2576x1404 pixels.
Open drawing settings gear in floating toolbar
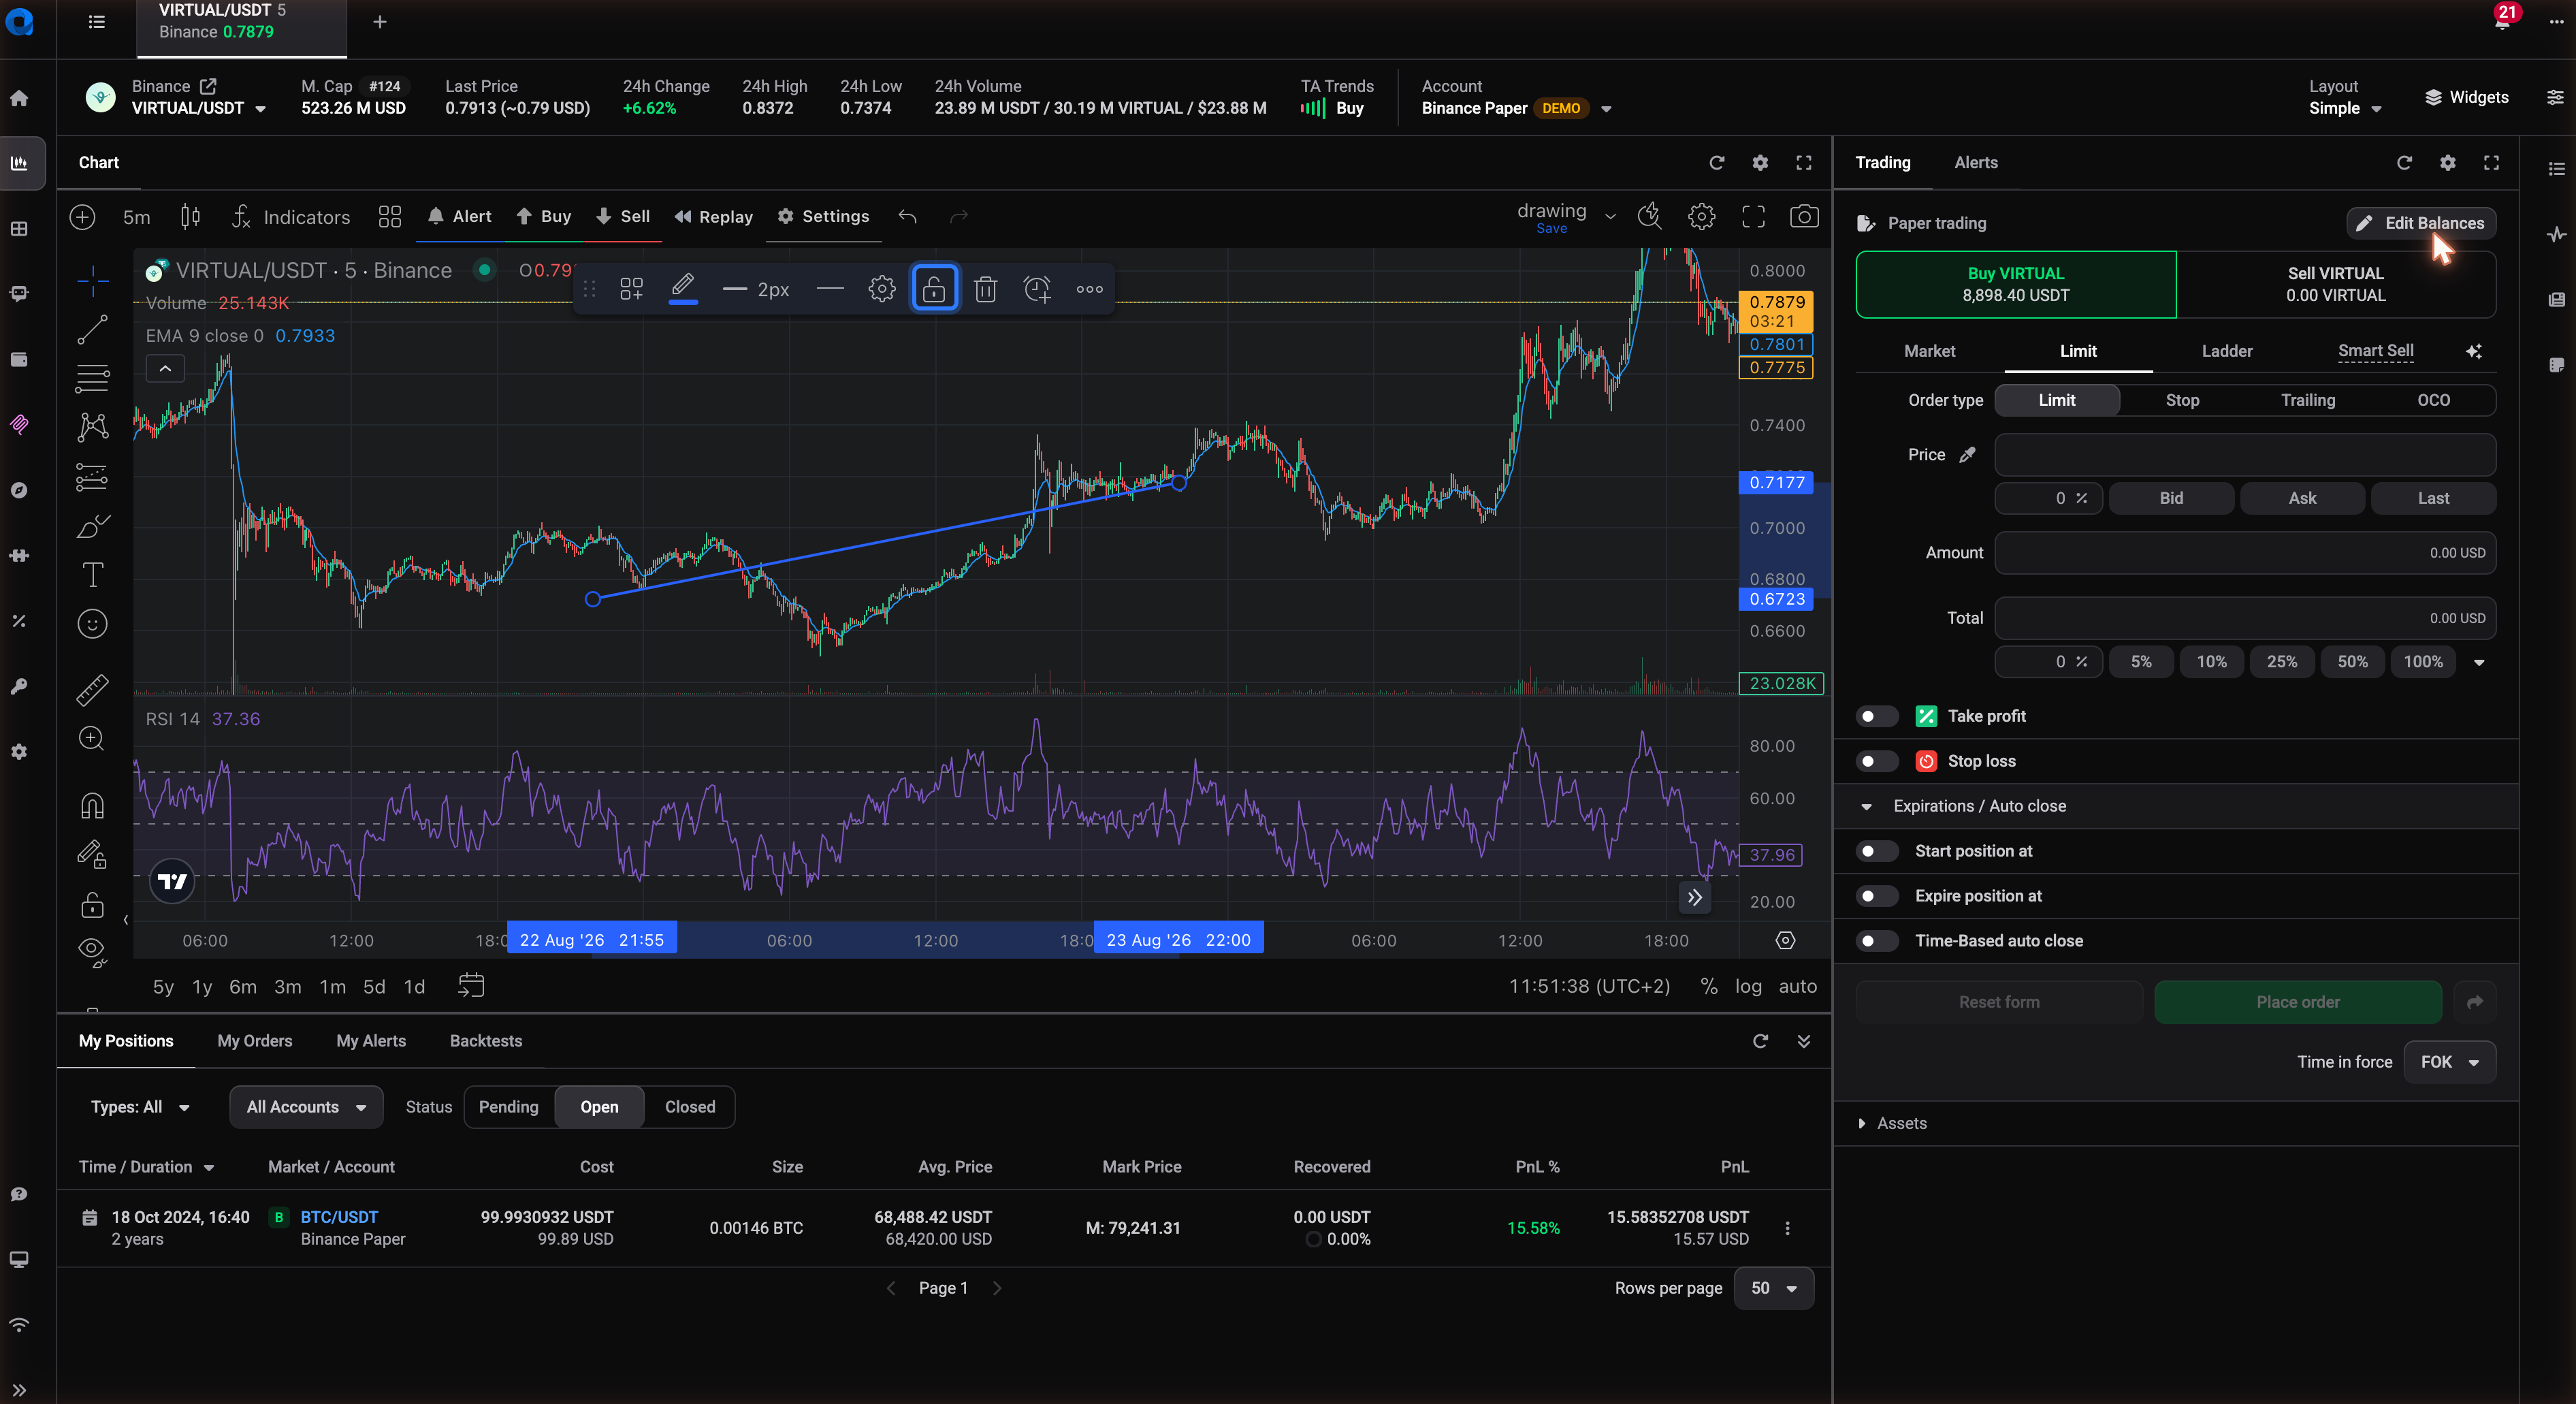click(x=881, y=290)
